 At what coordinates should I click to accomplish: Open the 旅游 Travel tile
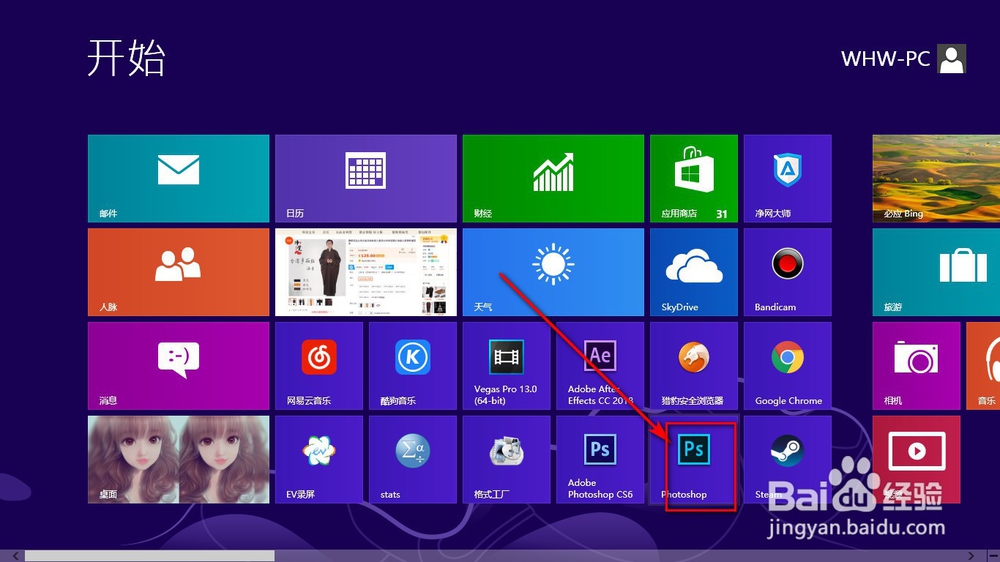936,272
